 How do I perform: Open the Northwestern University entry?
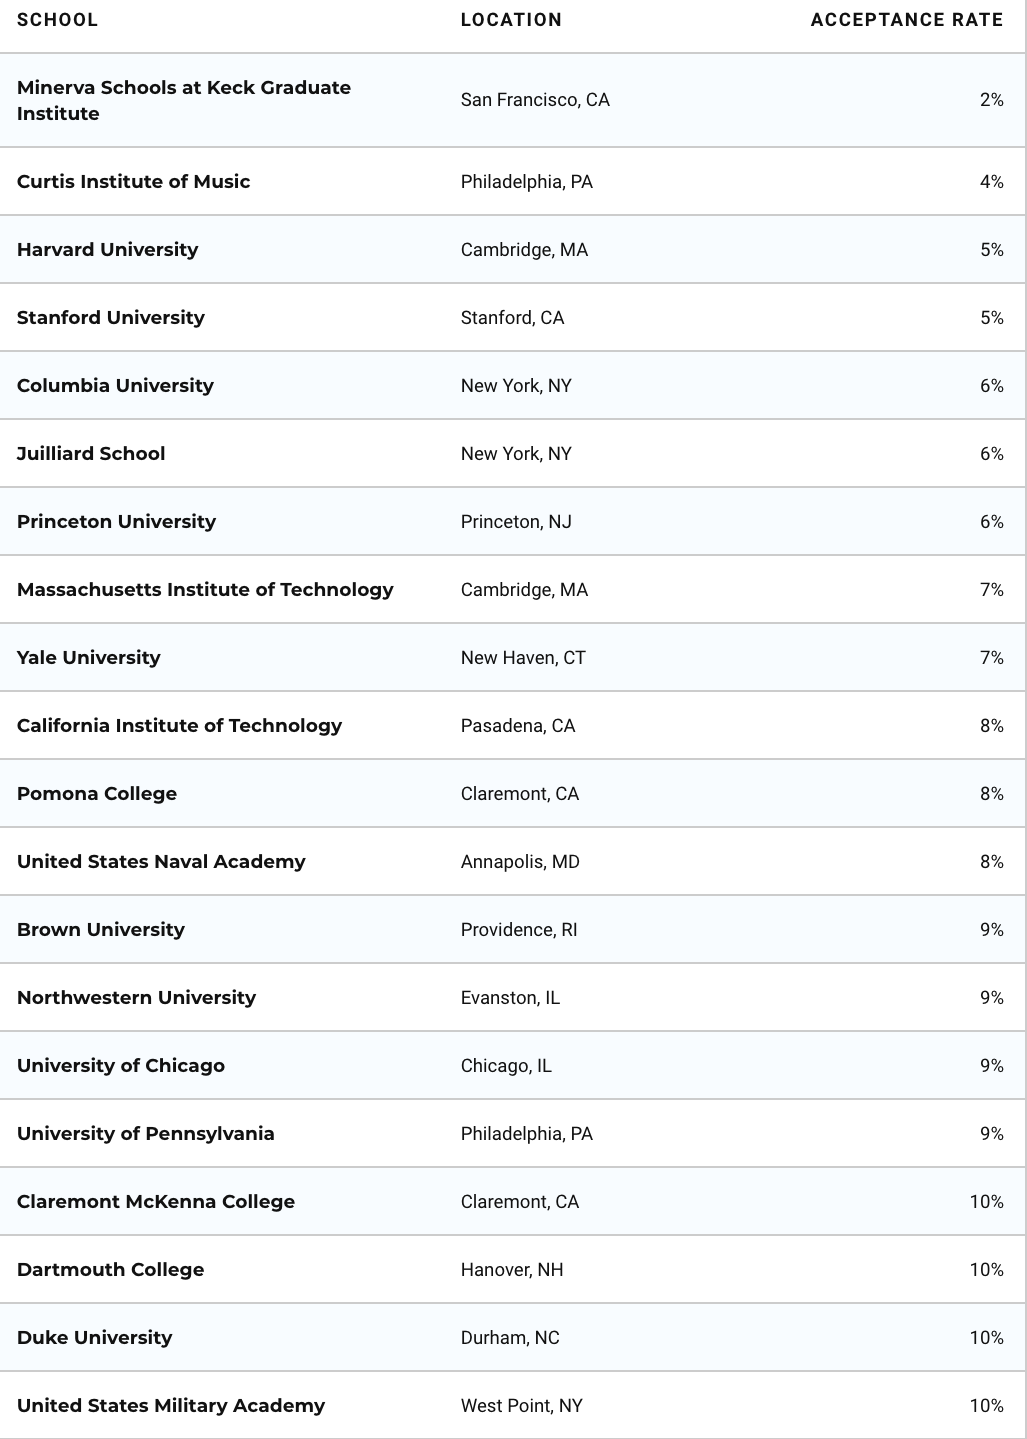136,997
